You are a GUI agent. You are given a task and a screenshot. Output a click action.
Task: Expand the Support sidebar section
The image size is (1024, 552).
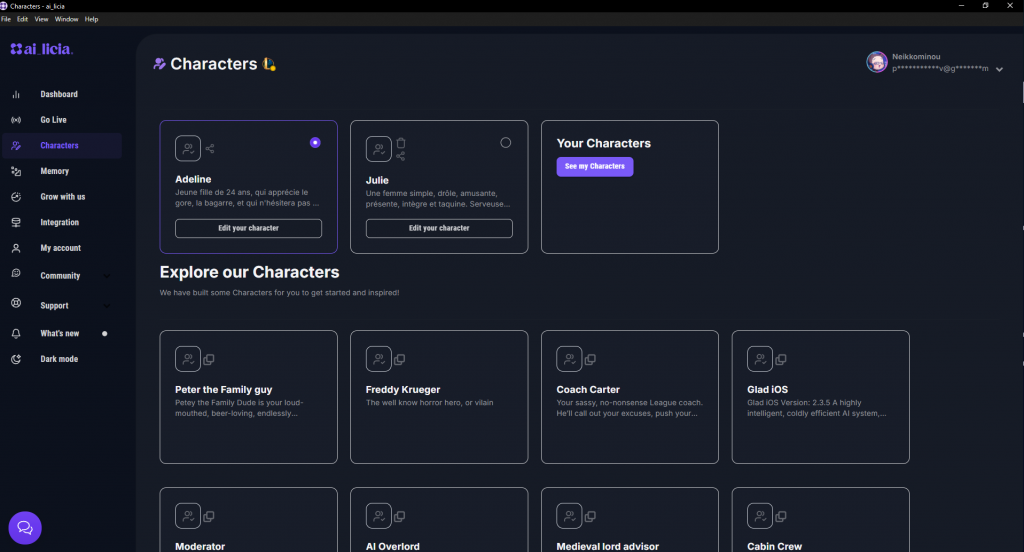[107, 306]
